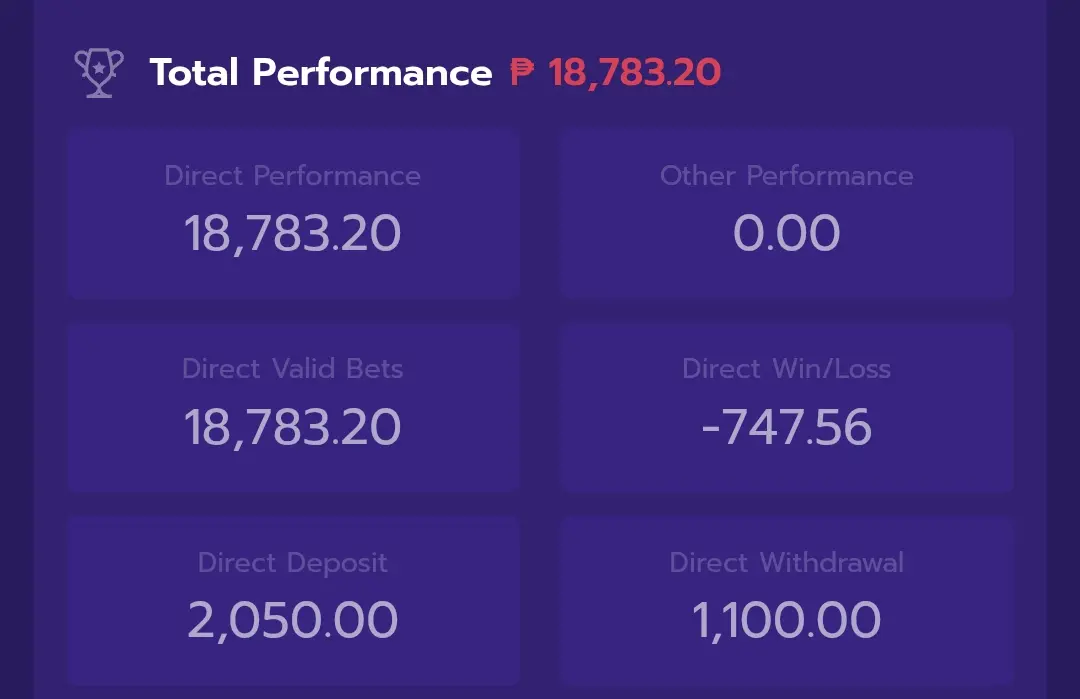Open the Other Performance card
The image size is (1080, 699).
tap(787, 213)
